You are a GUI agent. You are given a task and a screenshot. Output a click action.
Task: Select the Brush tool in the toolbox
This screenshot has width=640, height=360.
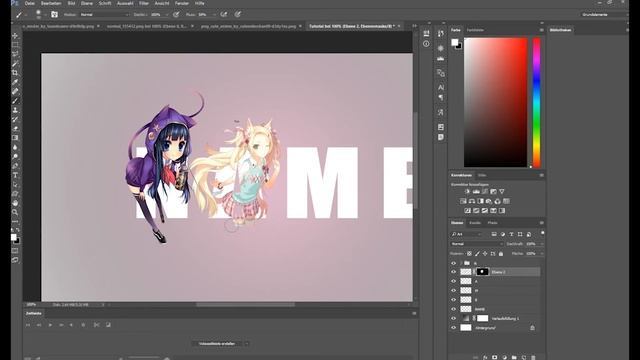tap(15, 101)
